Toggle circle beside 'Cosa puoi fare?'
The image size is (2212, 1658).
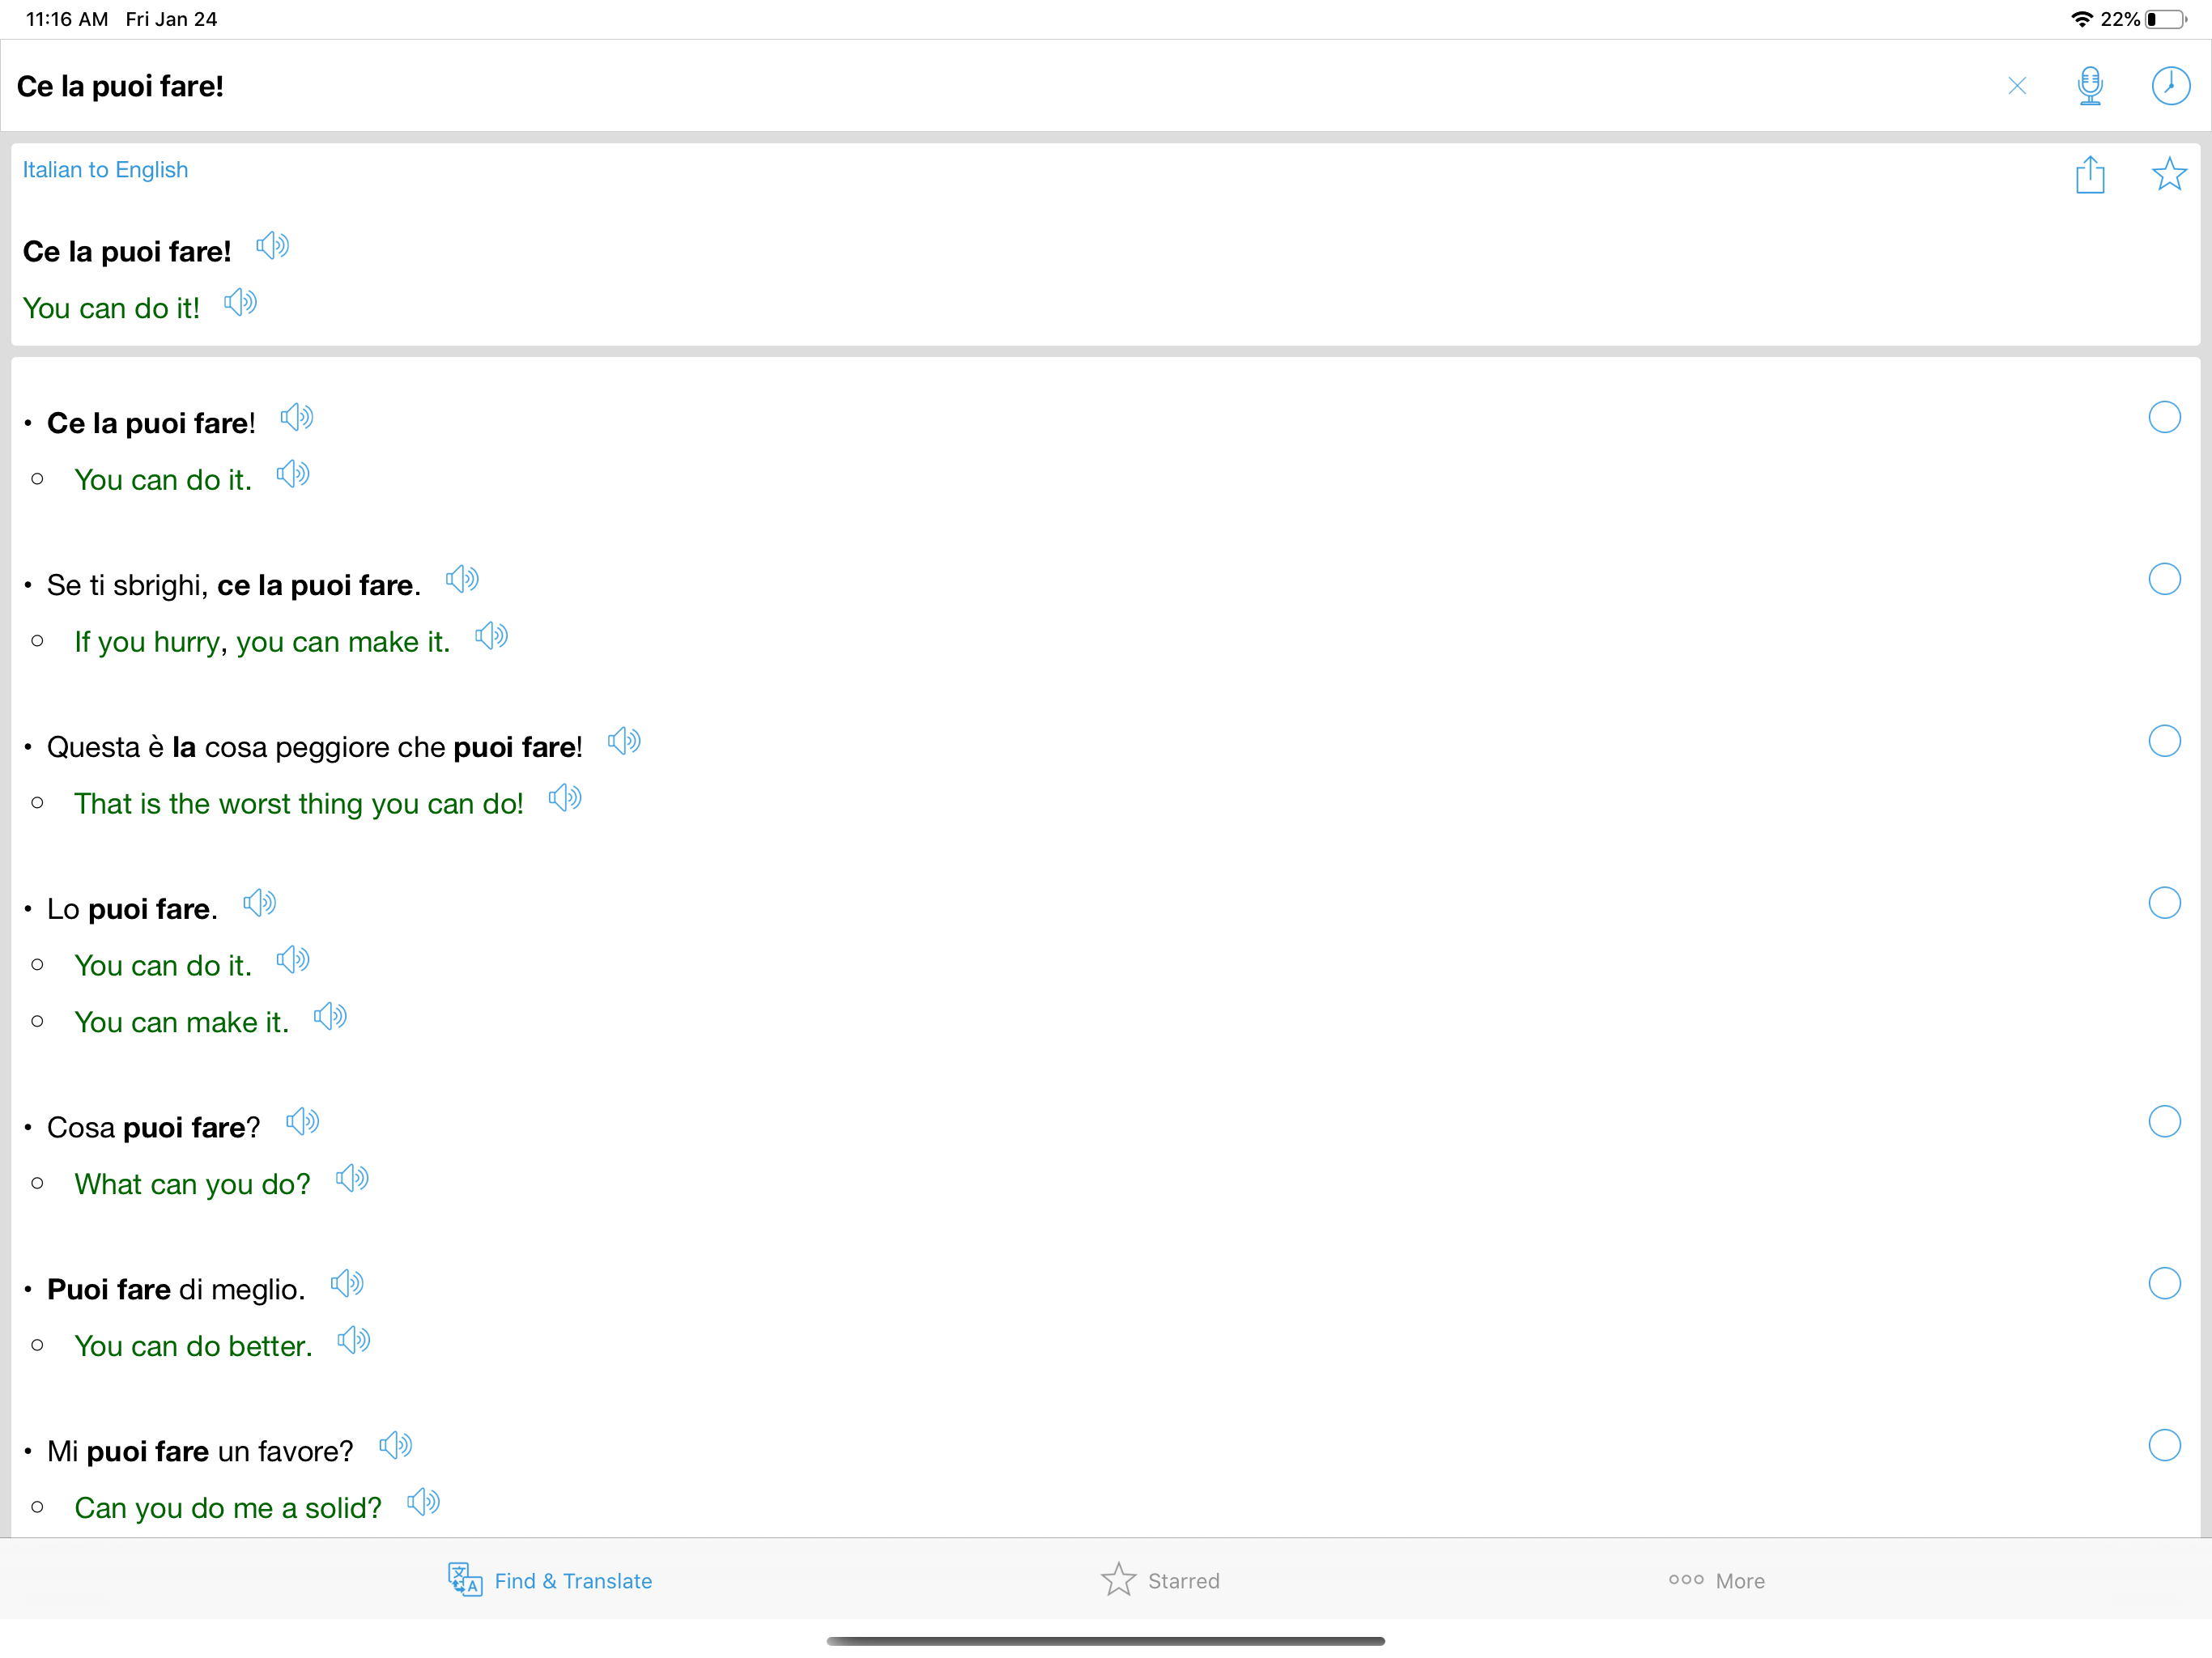(2164, 1122)
